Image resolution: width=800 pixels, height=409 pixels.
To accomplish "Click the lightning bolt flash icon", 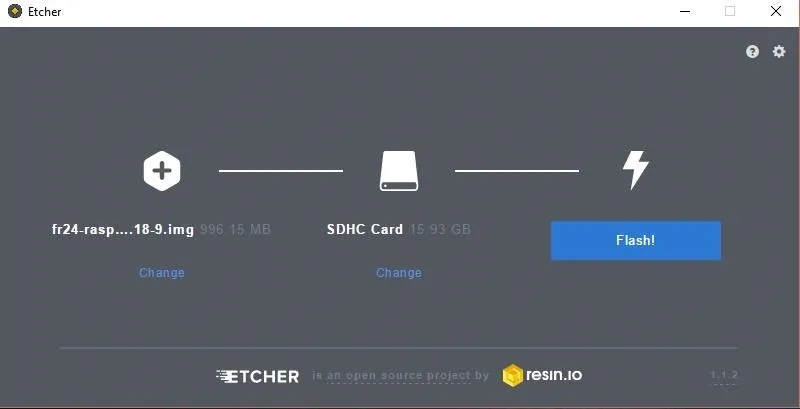I will click(x=636, y=170).
